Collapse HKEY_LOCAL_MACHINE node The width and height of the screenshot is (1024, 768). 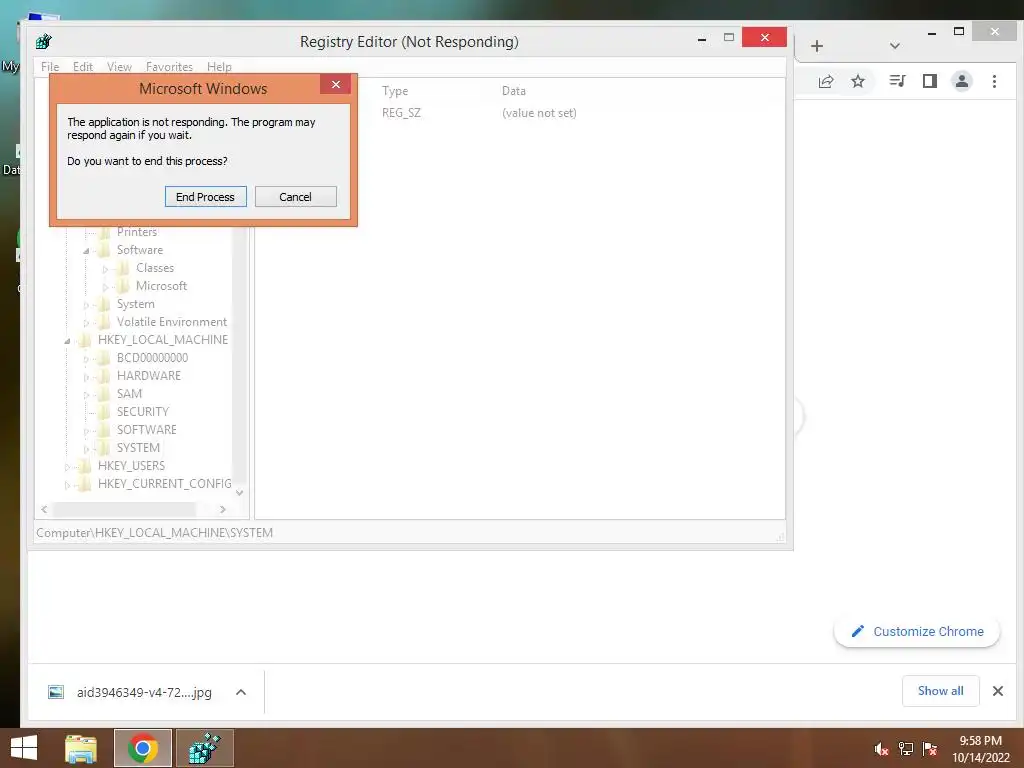[67, 340]
